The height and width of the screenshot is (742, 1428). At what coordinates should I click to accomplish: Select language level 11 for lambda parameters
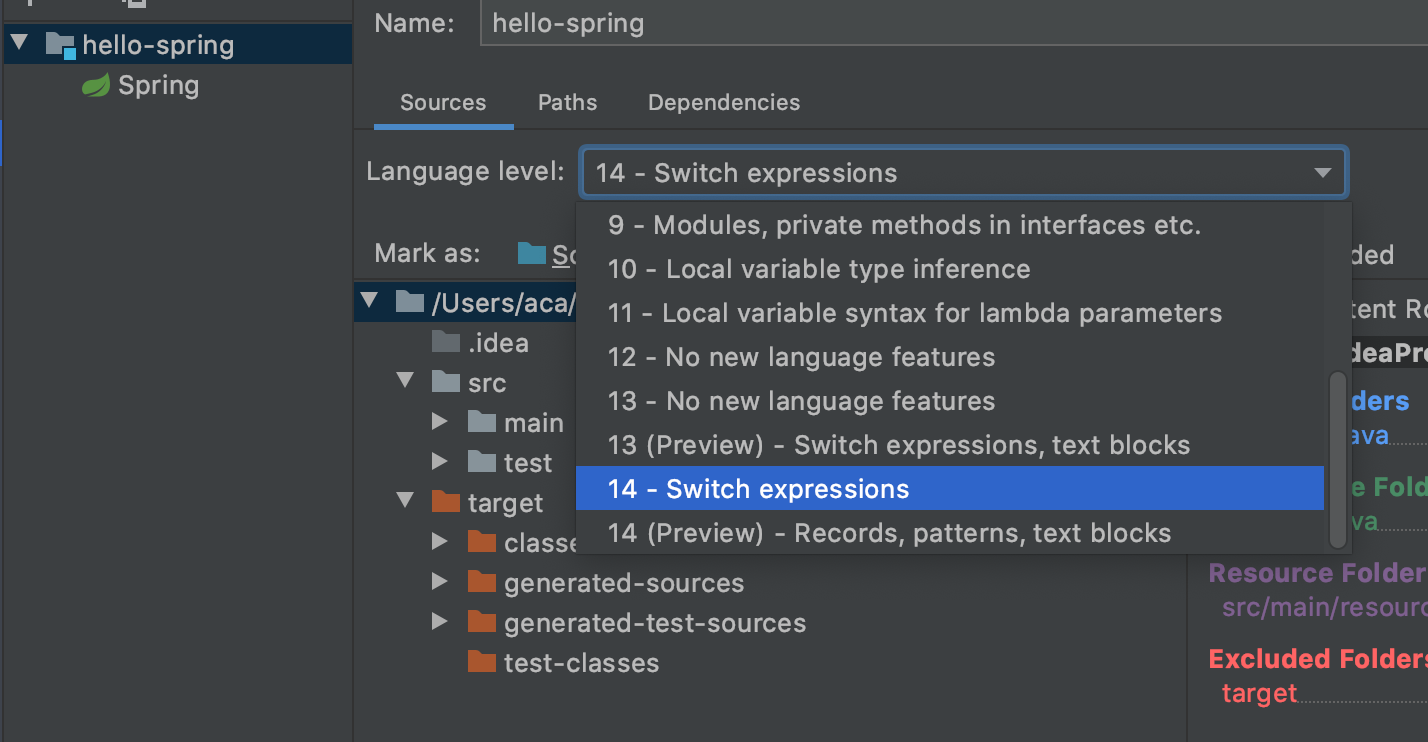914,313
